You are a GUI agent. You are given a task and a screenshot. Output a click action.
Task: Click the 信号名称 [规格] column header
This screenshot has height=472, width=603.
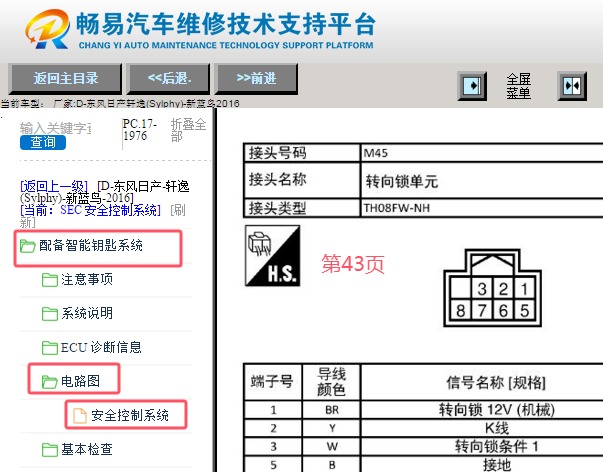click(482, 382)
